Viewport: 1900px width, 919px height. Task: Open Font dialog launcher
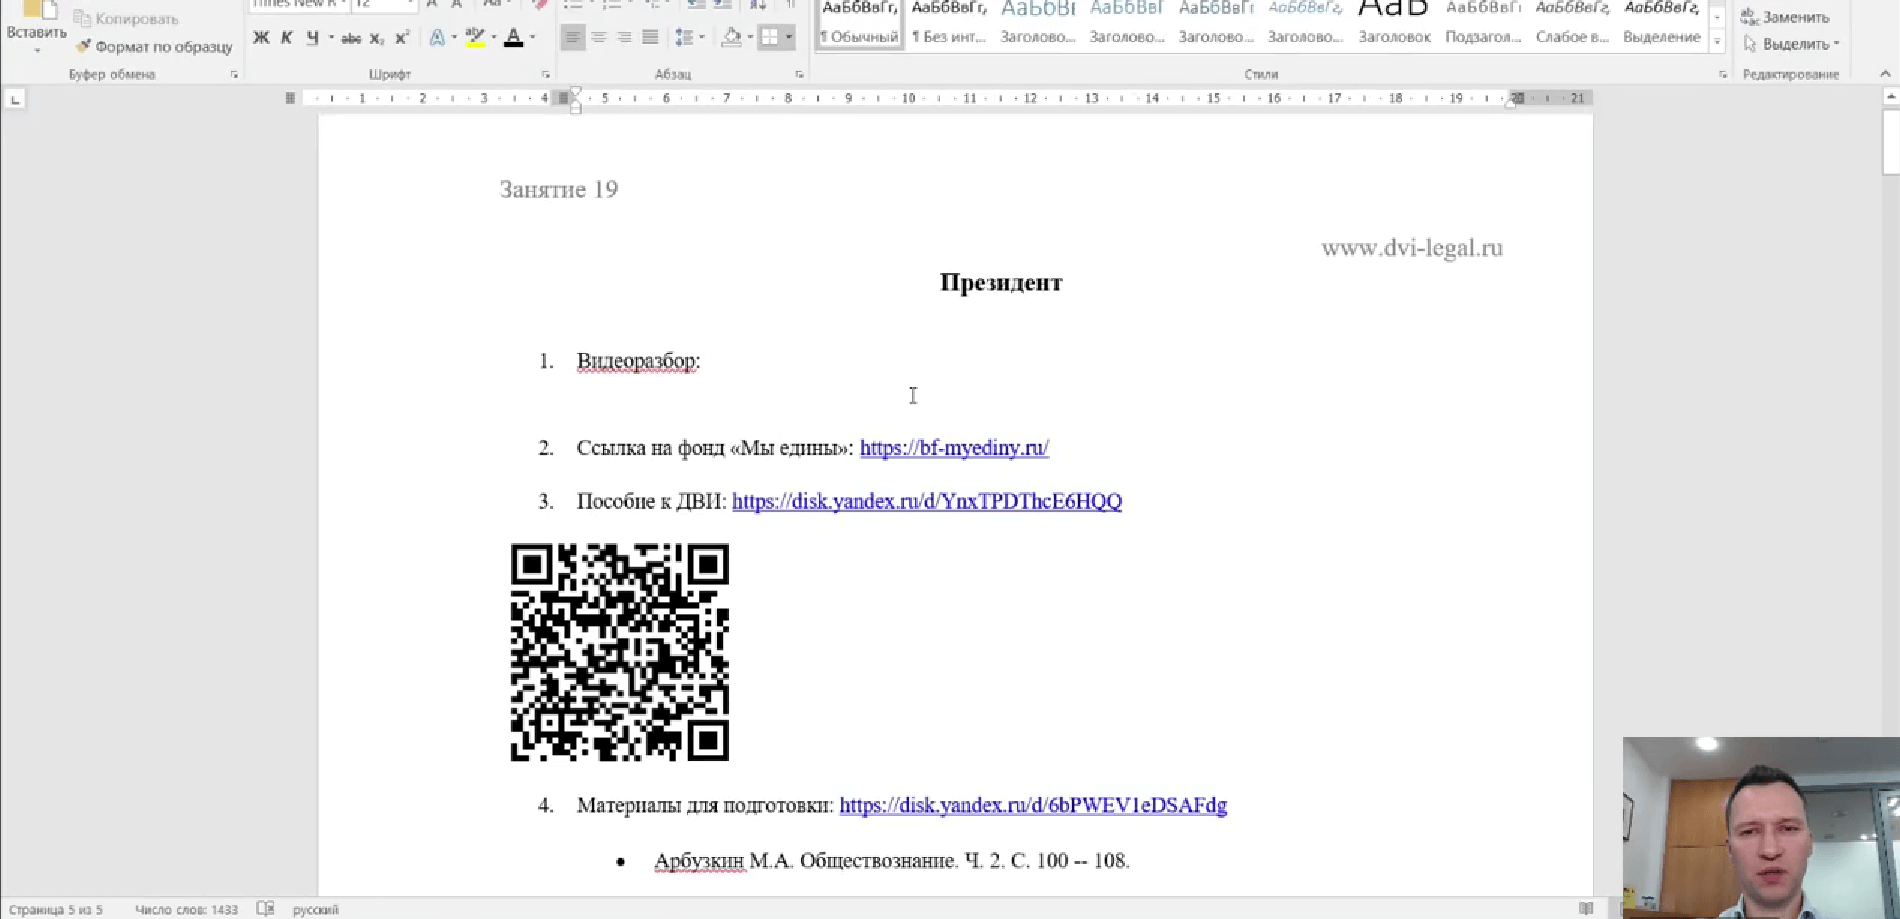click(x=546, y=75)
